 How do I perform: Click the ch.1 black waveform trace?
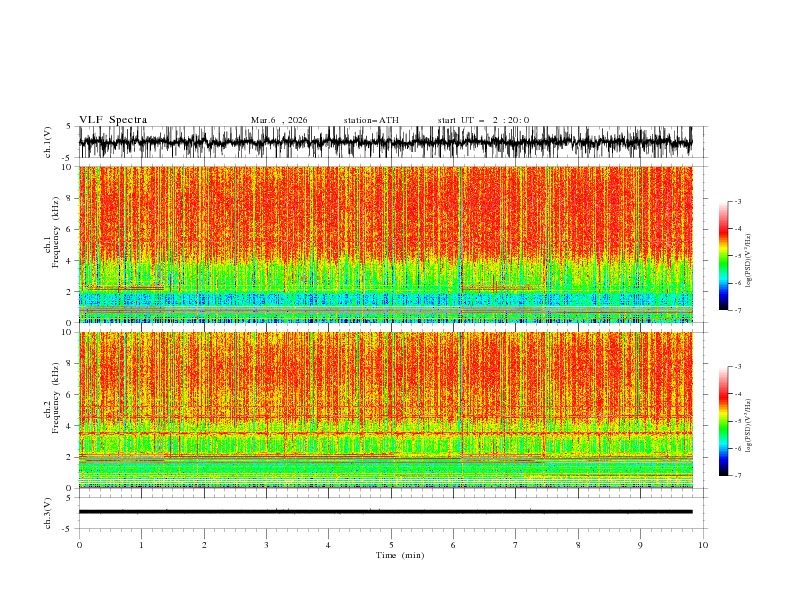(385, 142)
